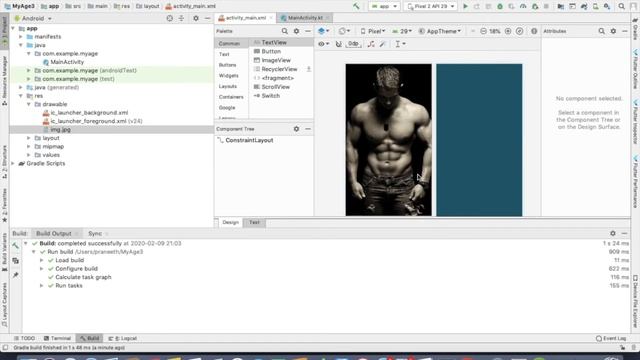
Task: Toggle the Project tool window stripe
Action: [x=4, y=31]
